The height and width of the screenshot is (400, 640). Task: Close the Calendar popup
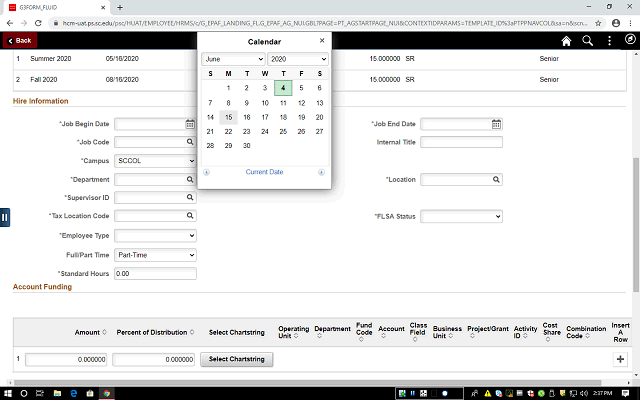click(x=322, y=40)
